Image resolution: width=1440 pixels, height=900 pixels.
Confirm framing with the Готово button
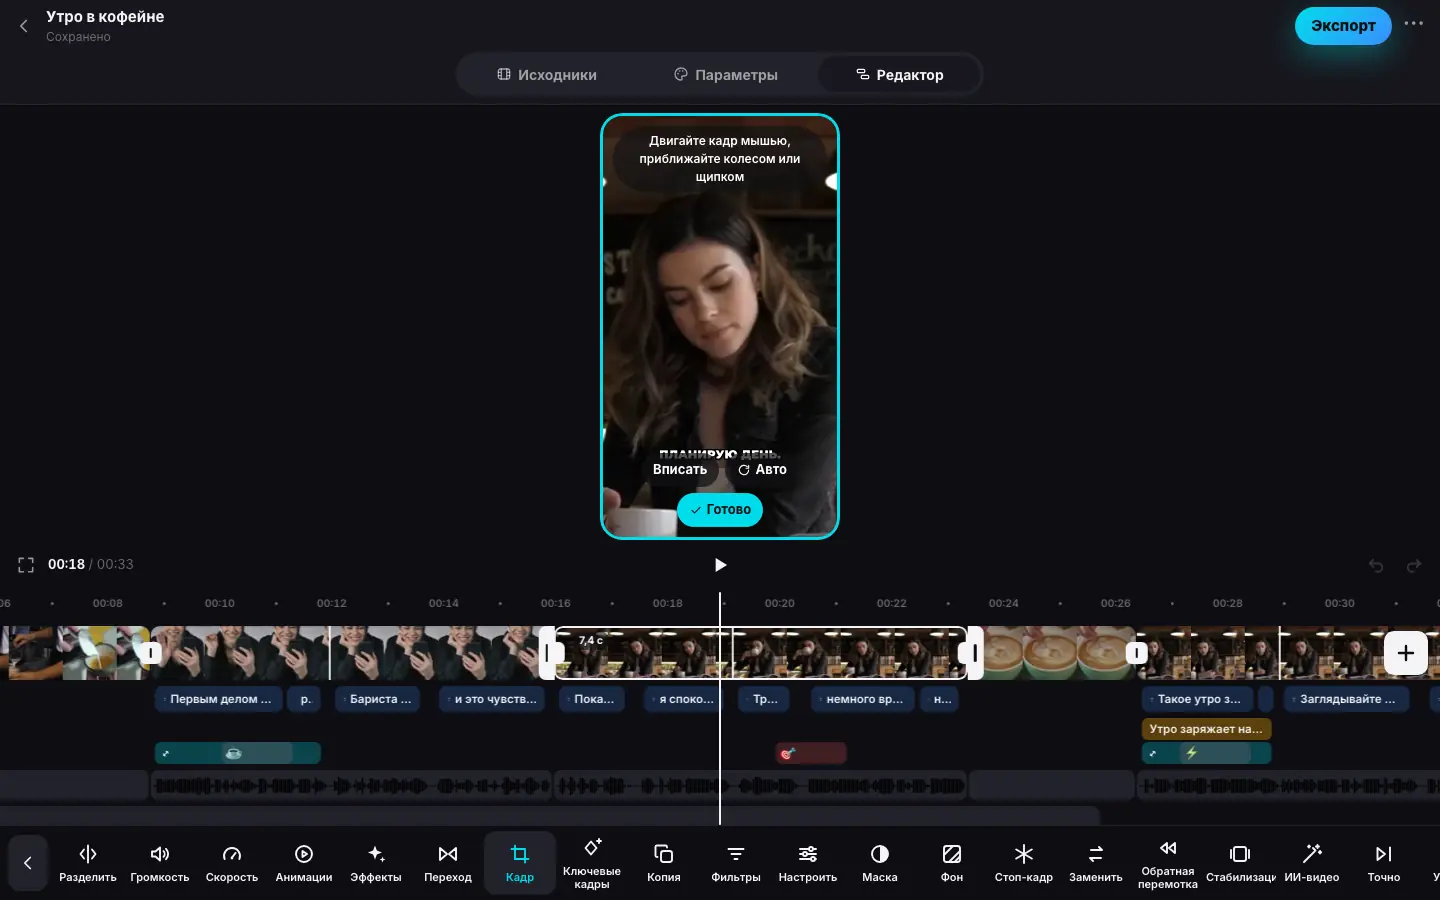[x=720, y=509]
